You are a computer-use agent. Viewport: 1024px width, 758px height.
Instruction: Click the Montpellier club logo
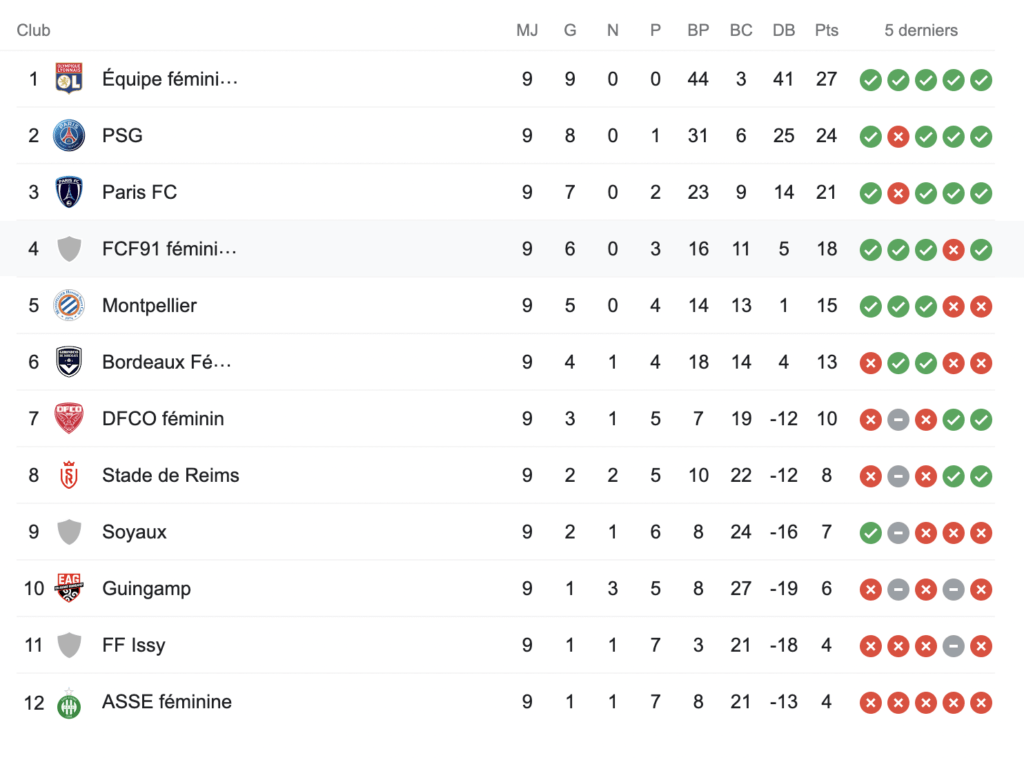coord(69,305)
